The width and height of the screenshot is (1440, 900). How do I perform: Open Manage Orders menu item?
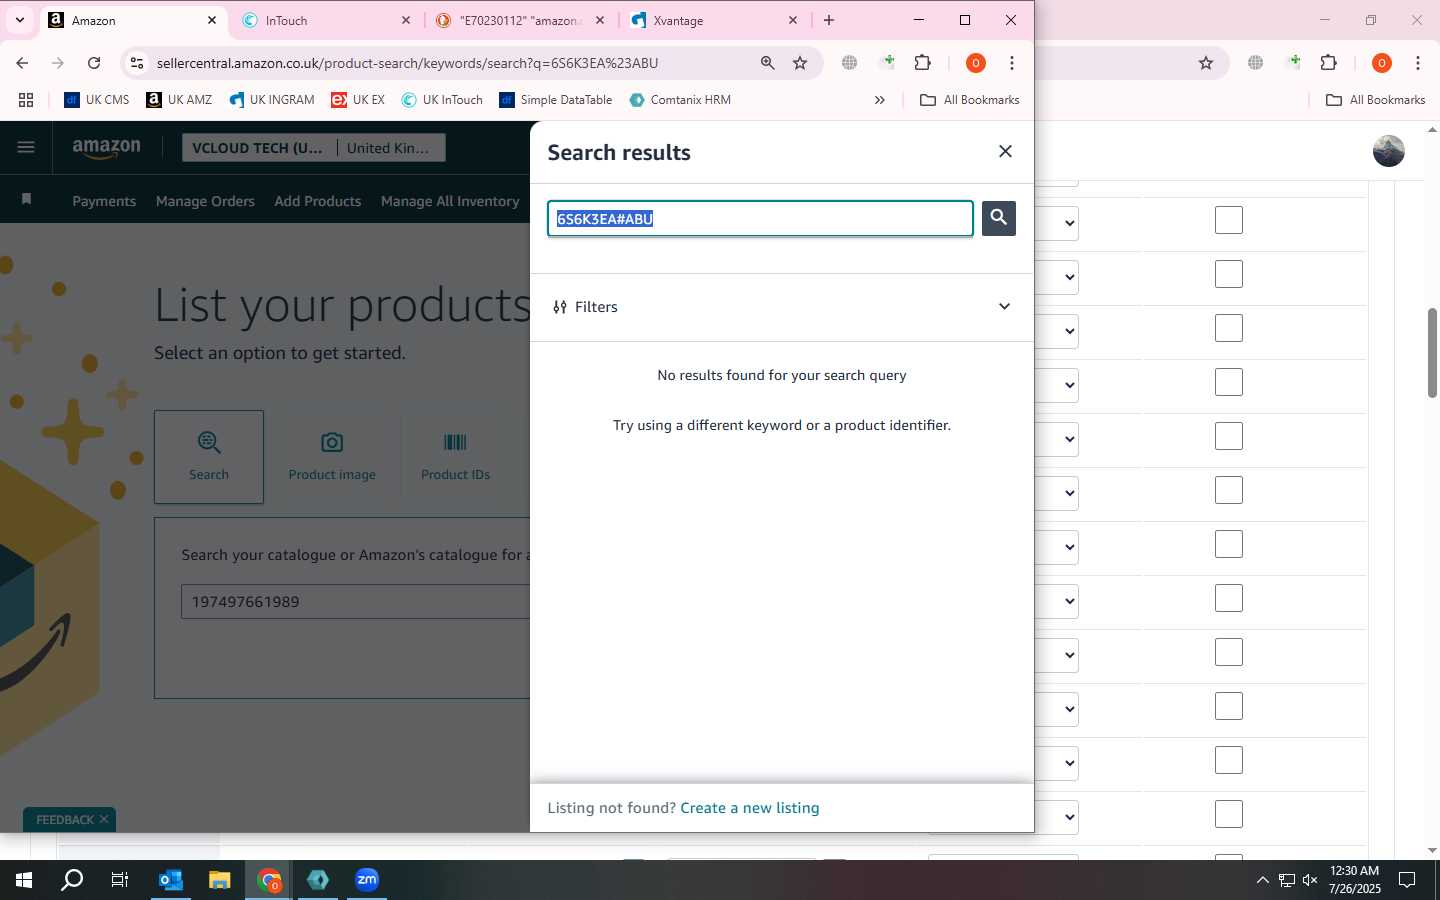pyautogui.click(x=205, y=201)
